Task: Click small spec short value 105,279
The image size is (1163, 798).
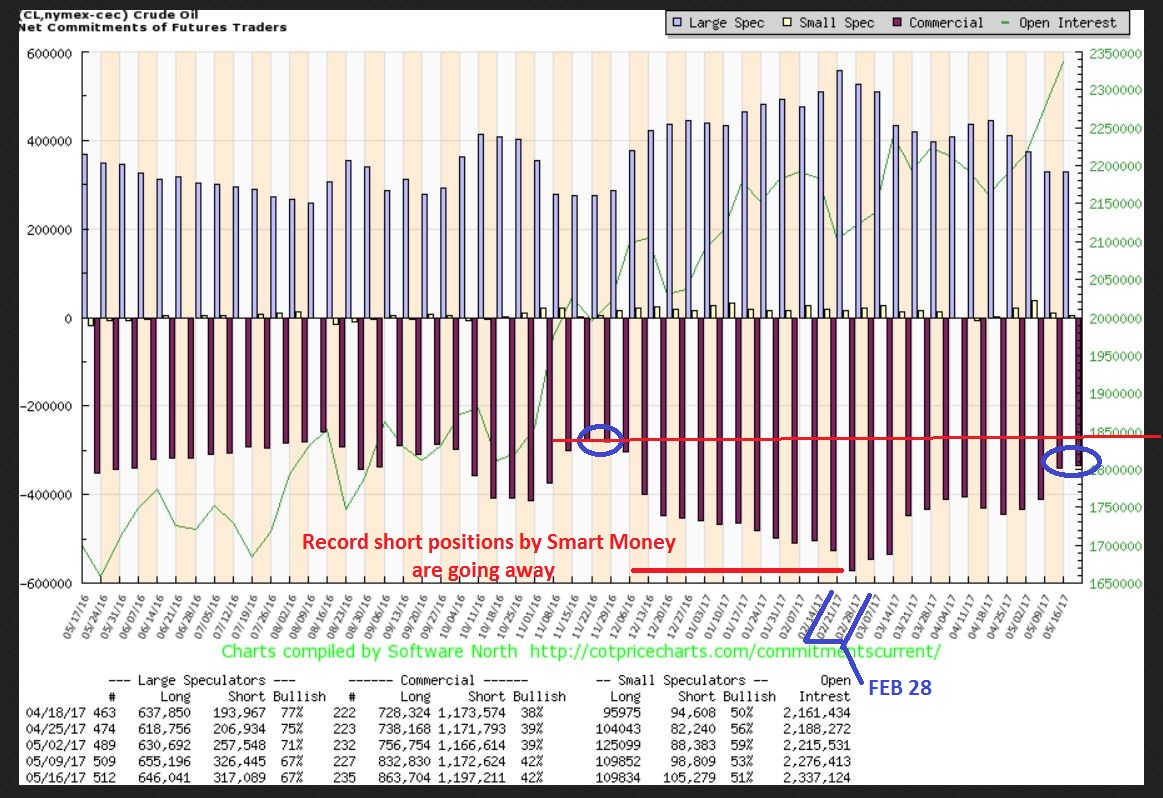Action: (690, 778)
